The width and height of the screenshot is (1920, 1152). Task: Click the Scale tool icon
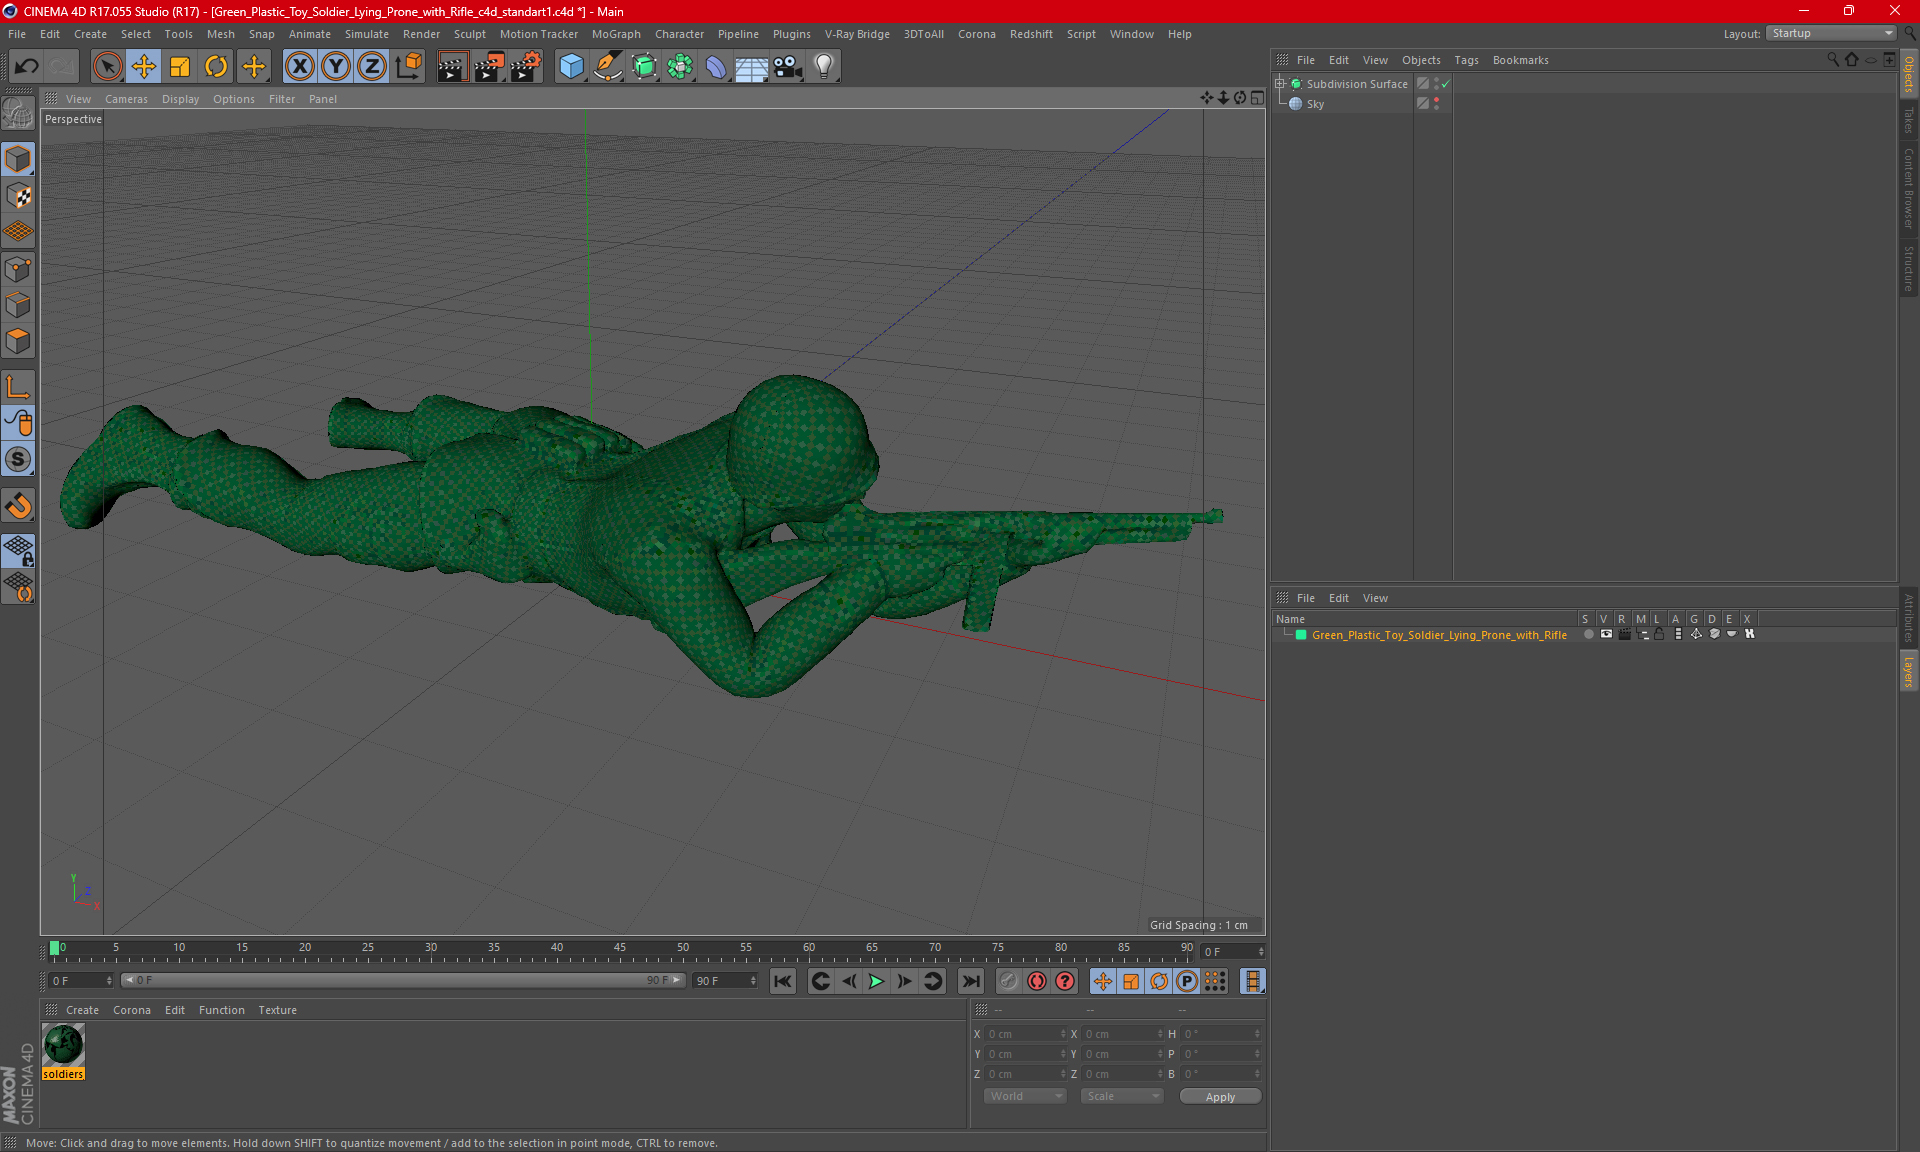tap(180, 66)
